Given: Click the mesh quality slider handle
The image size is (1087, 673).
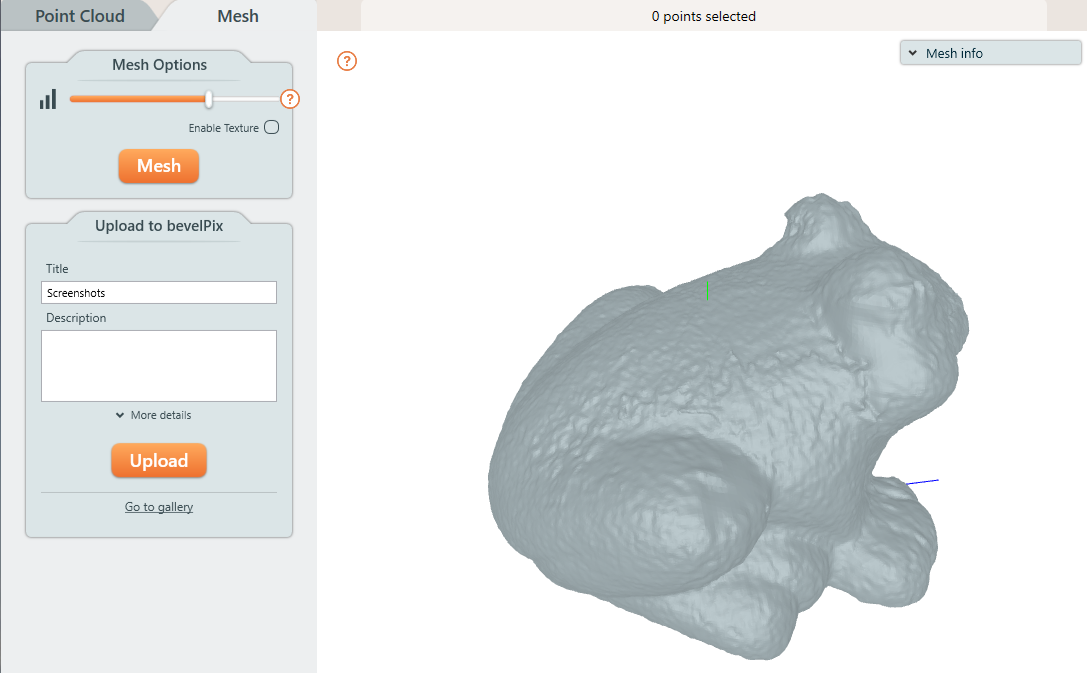Looking at the screenshot, I should coord(209,99).
